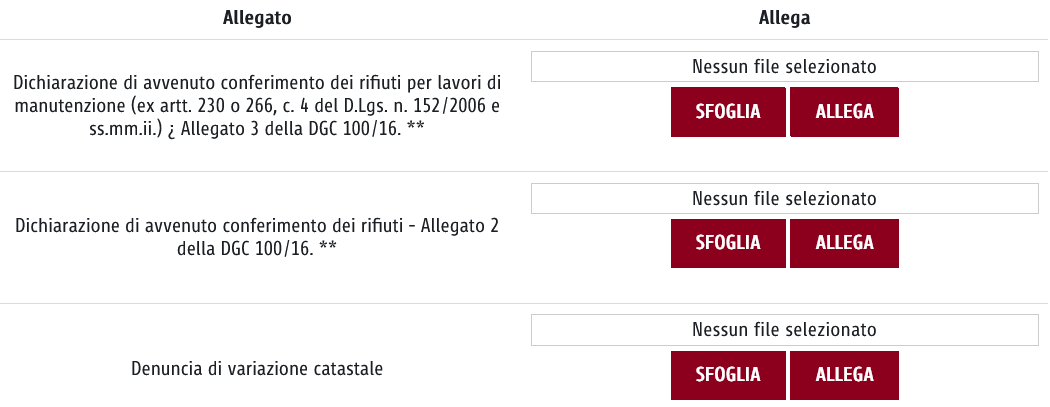Attach the file for the Allegato 2 declaration
The width and height of the screenshot is (1050, 407).
click(844, 242)
